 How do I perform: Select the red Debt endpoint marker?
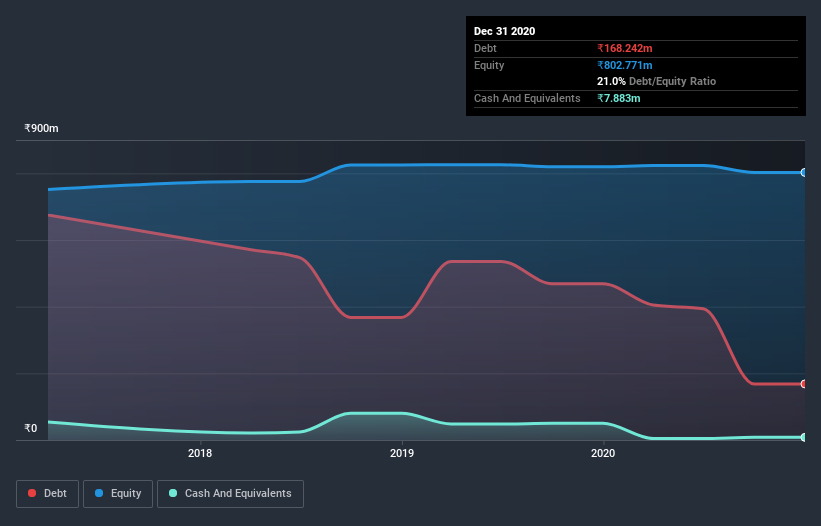[x=804, y=384]
